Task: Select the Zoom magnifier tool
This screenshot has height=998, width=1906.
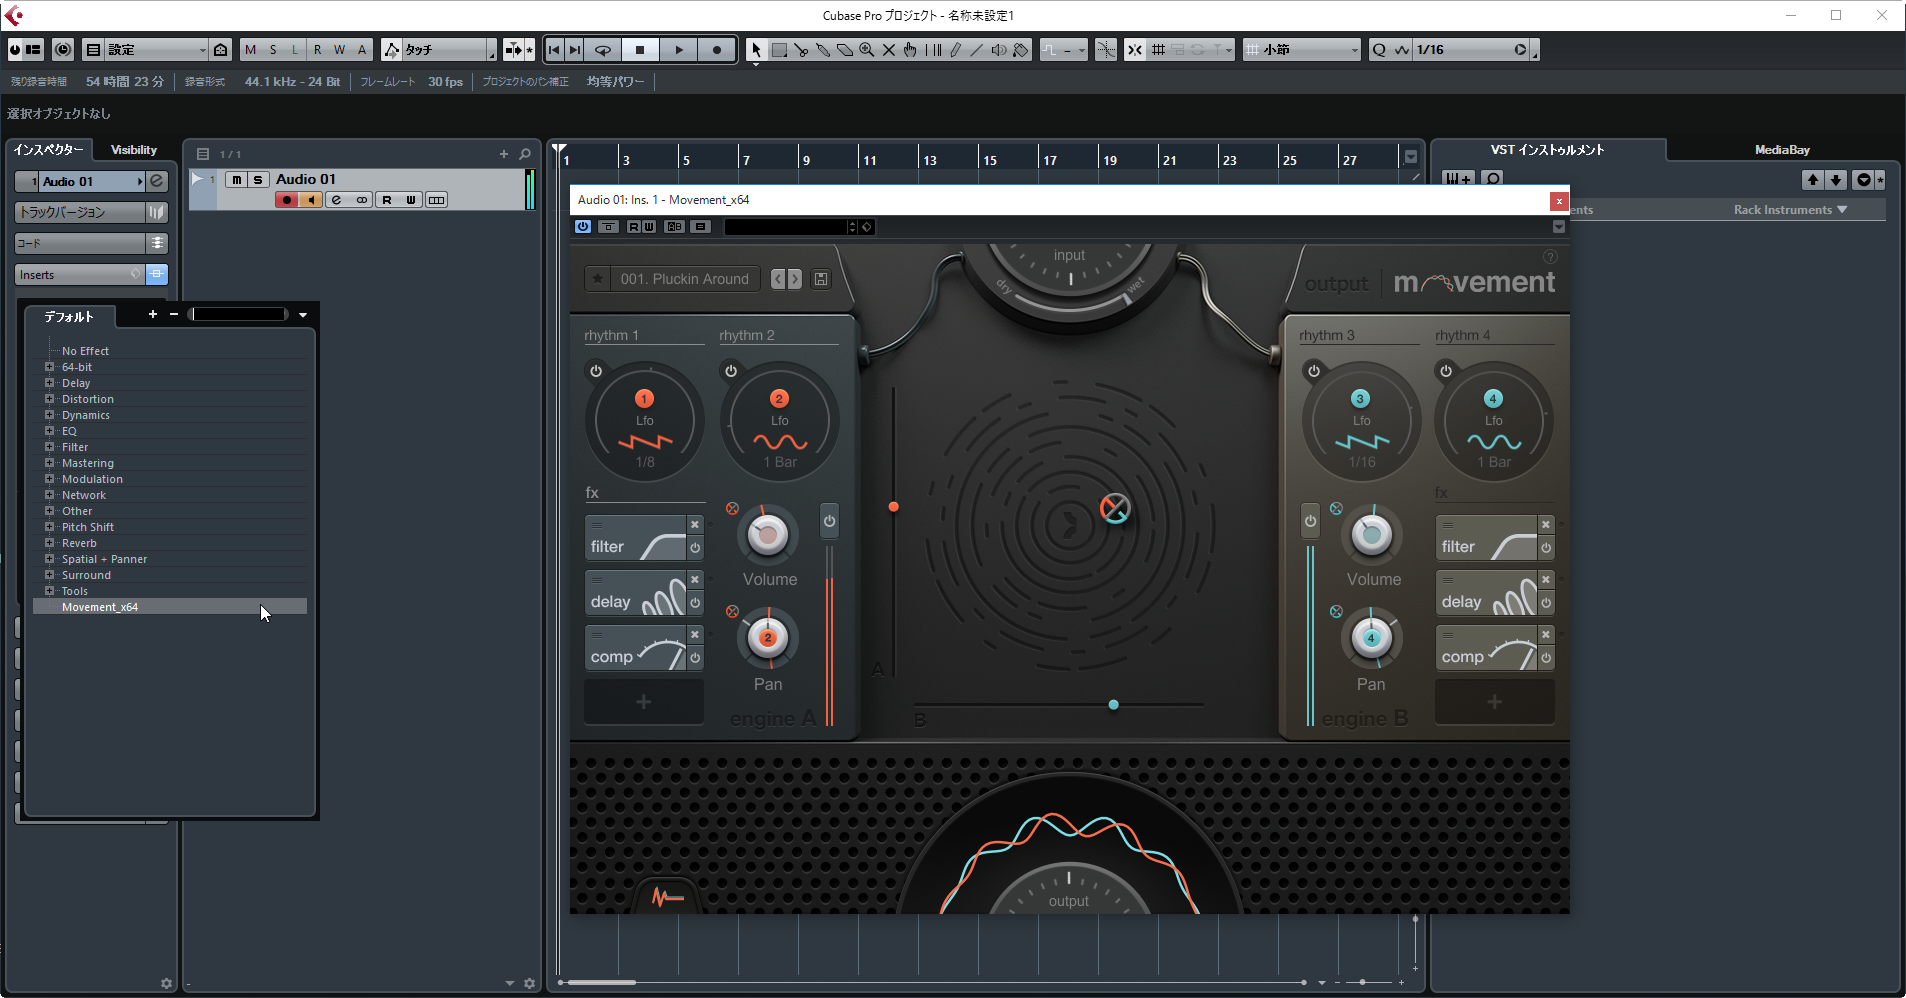Action: click(x=867, y=49)
